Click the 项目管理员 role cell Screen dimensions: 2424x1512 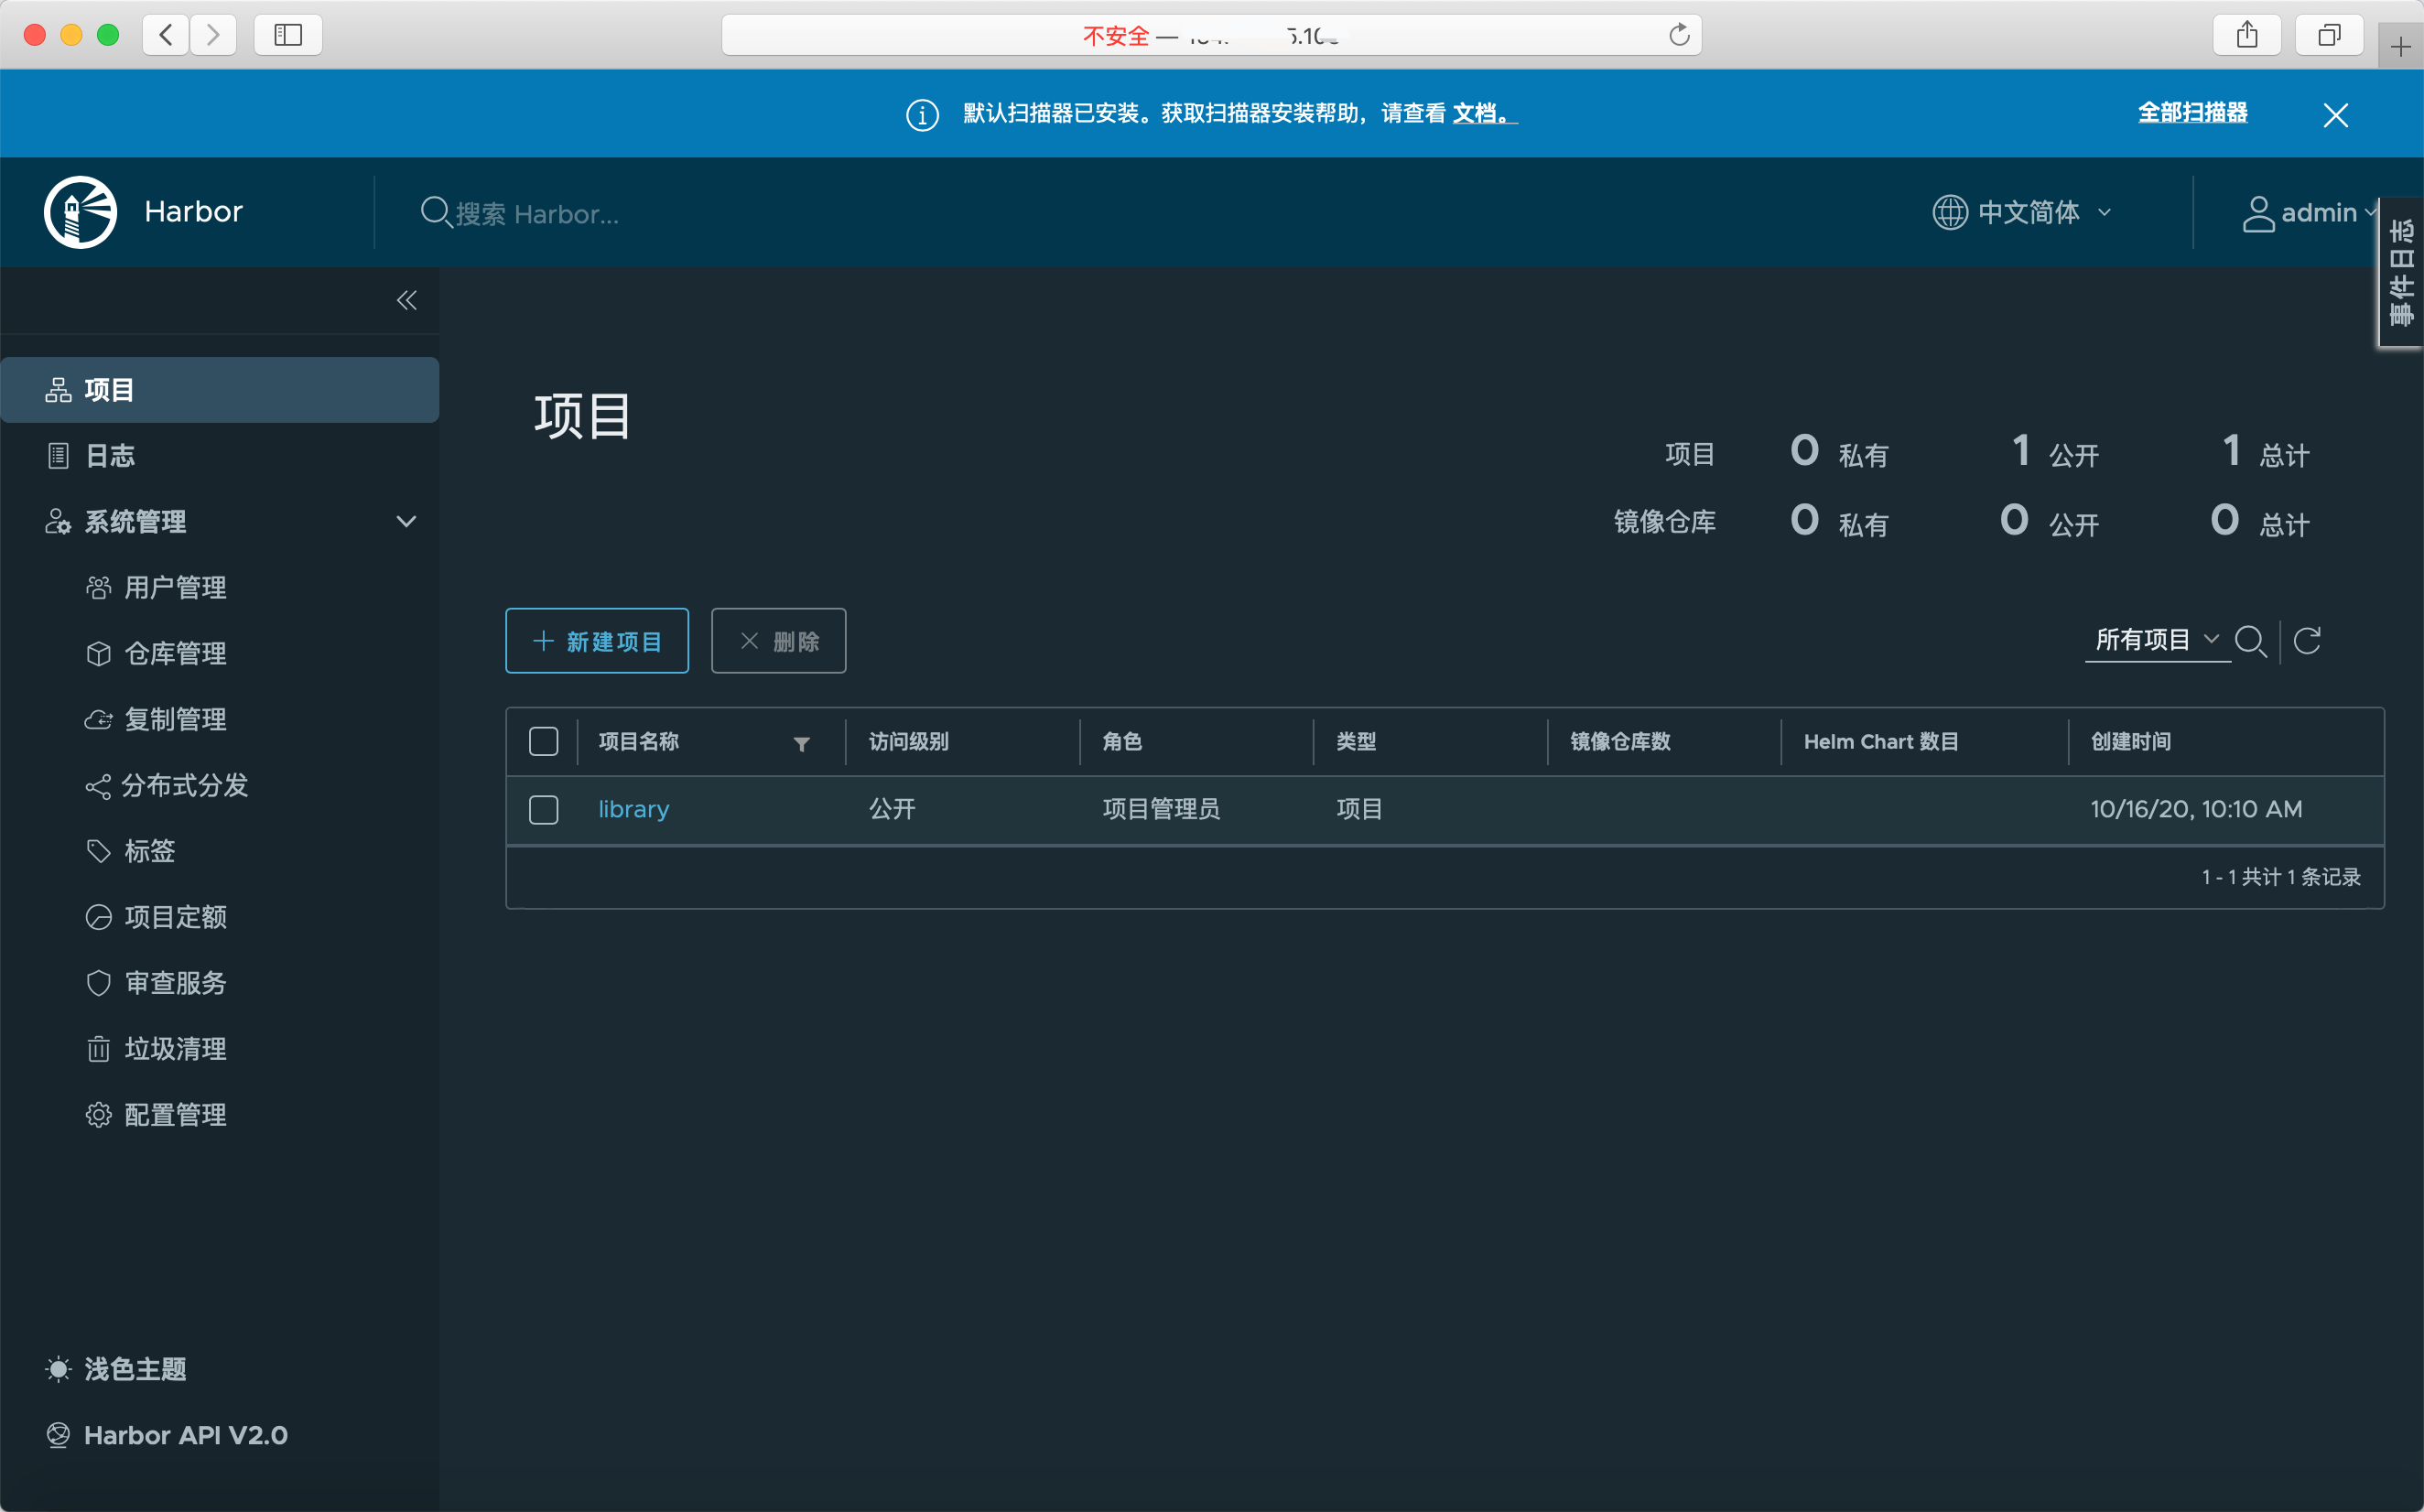[x=1161, y=810]
